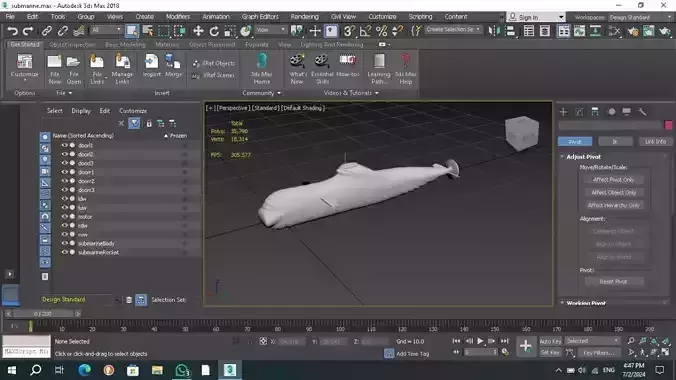Open the Link Info hierarchy tab
676x380 pixels.
coord(655,141)
